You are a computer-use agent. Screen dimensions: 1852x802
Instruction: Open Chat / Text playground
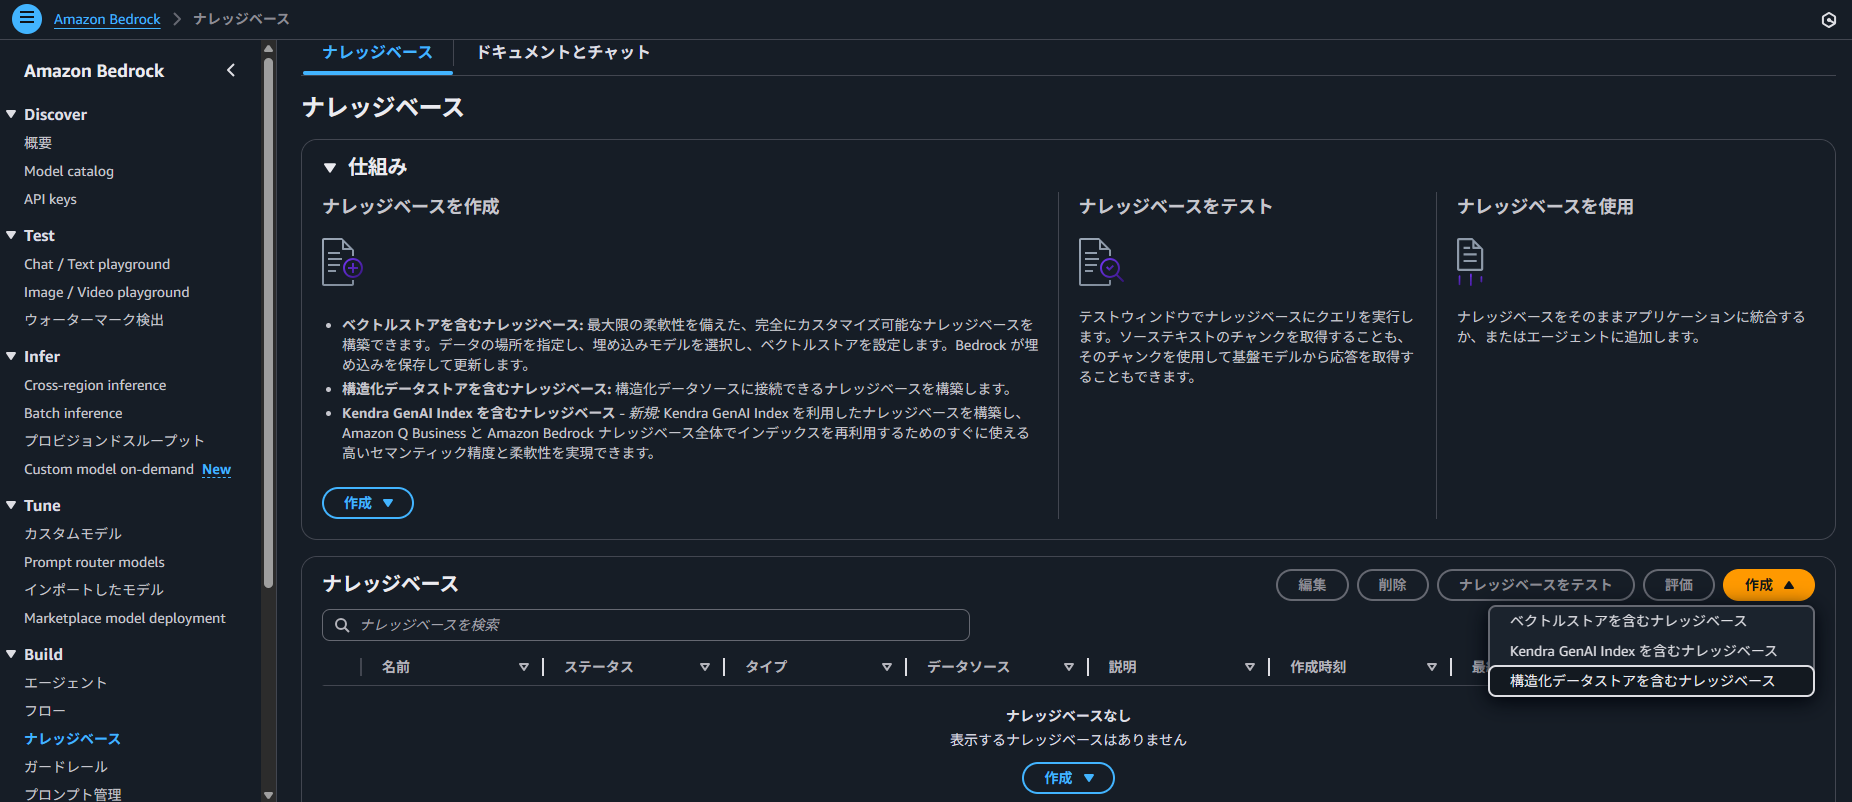pyautogui.click(x=97, y=264)
